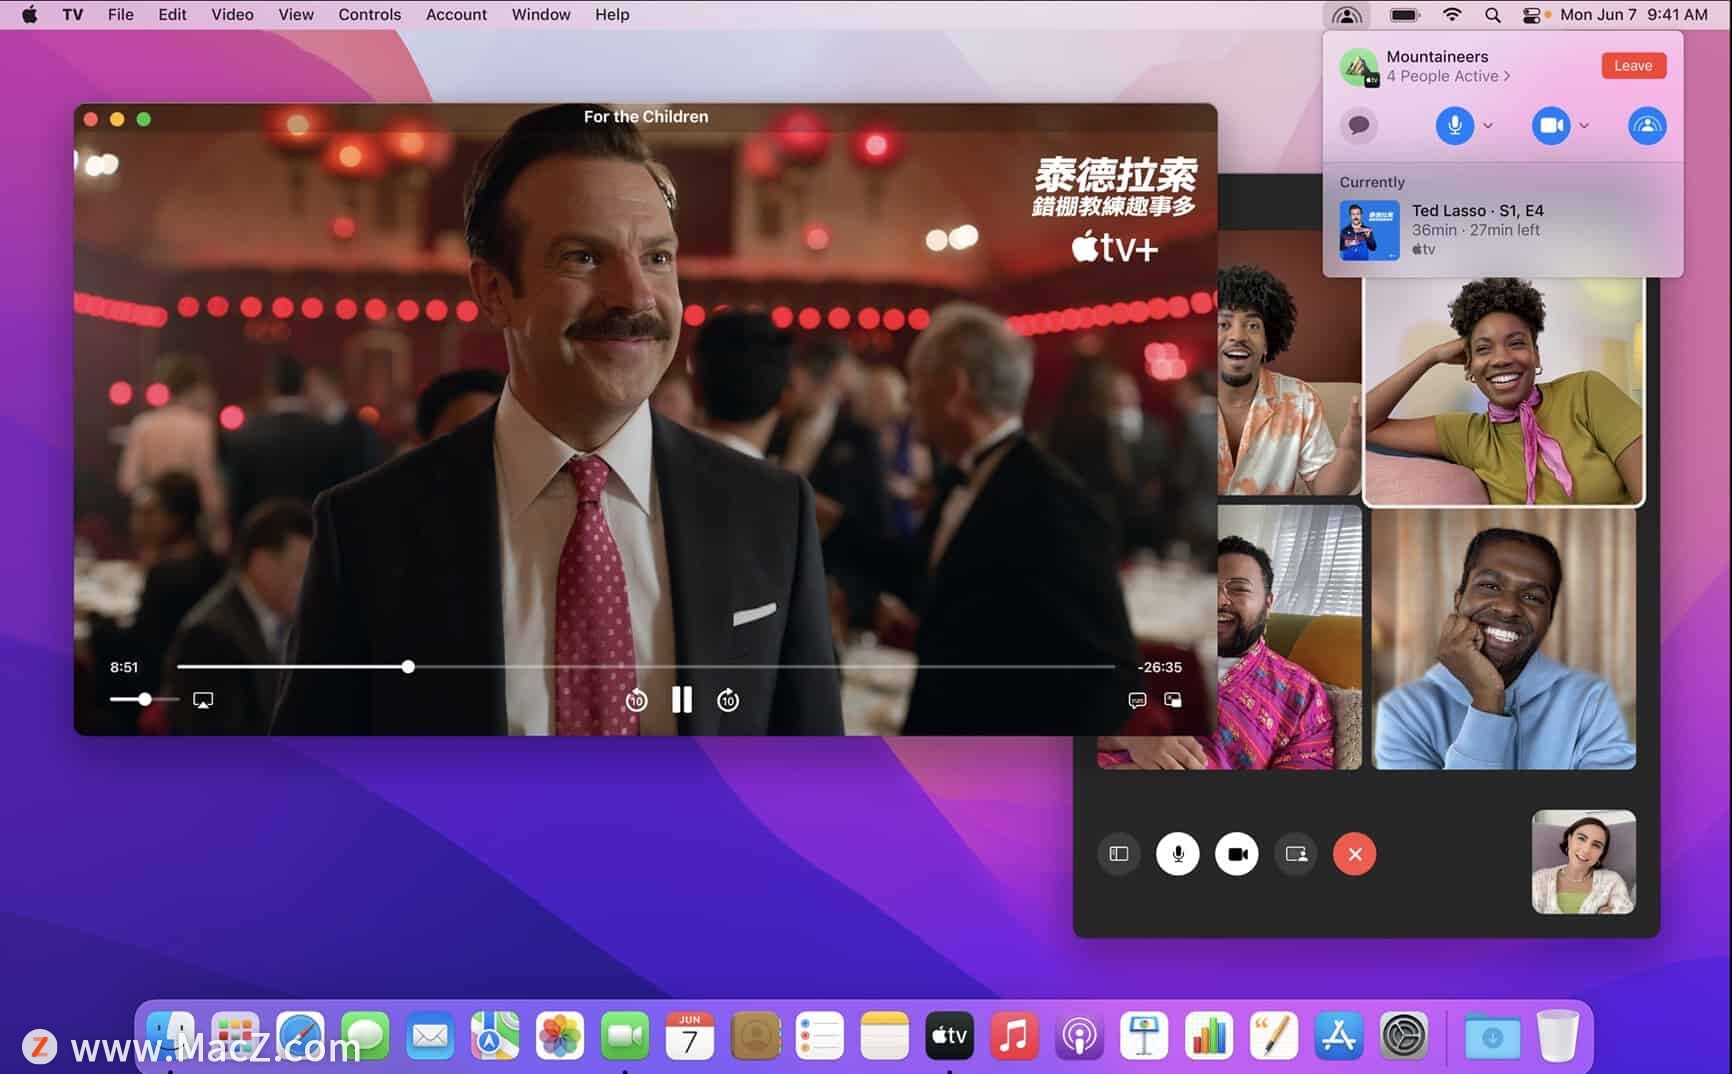Open Apple TV app from Dock

(949, 1036)
